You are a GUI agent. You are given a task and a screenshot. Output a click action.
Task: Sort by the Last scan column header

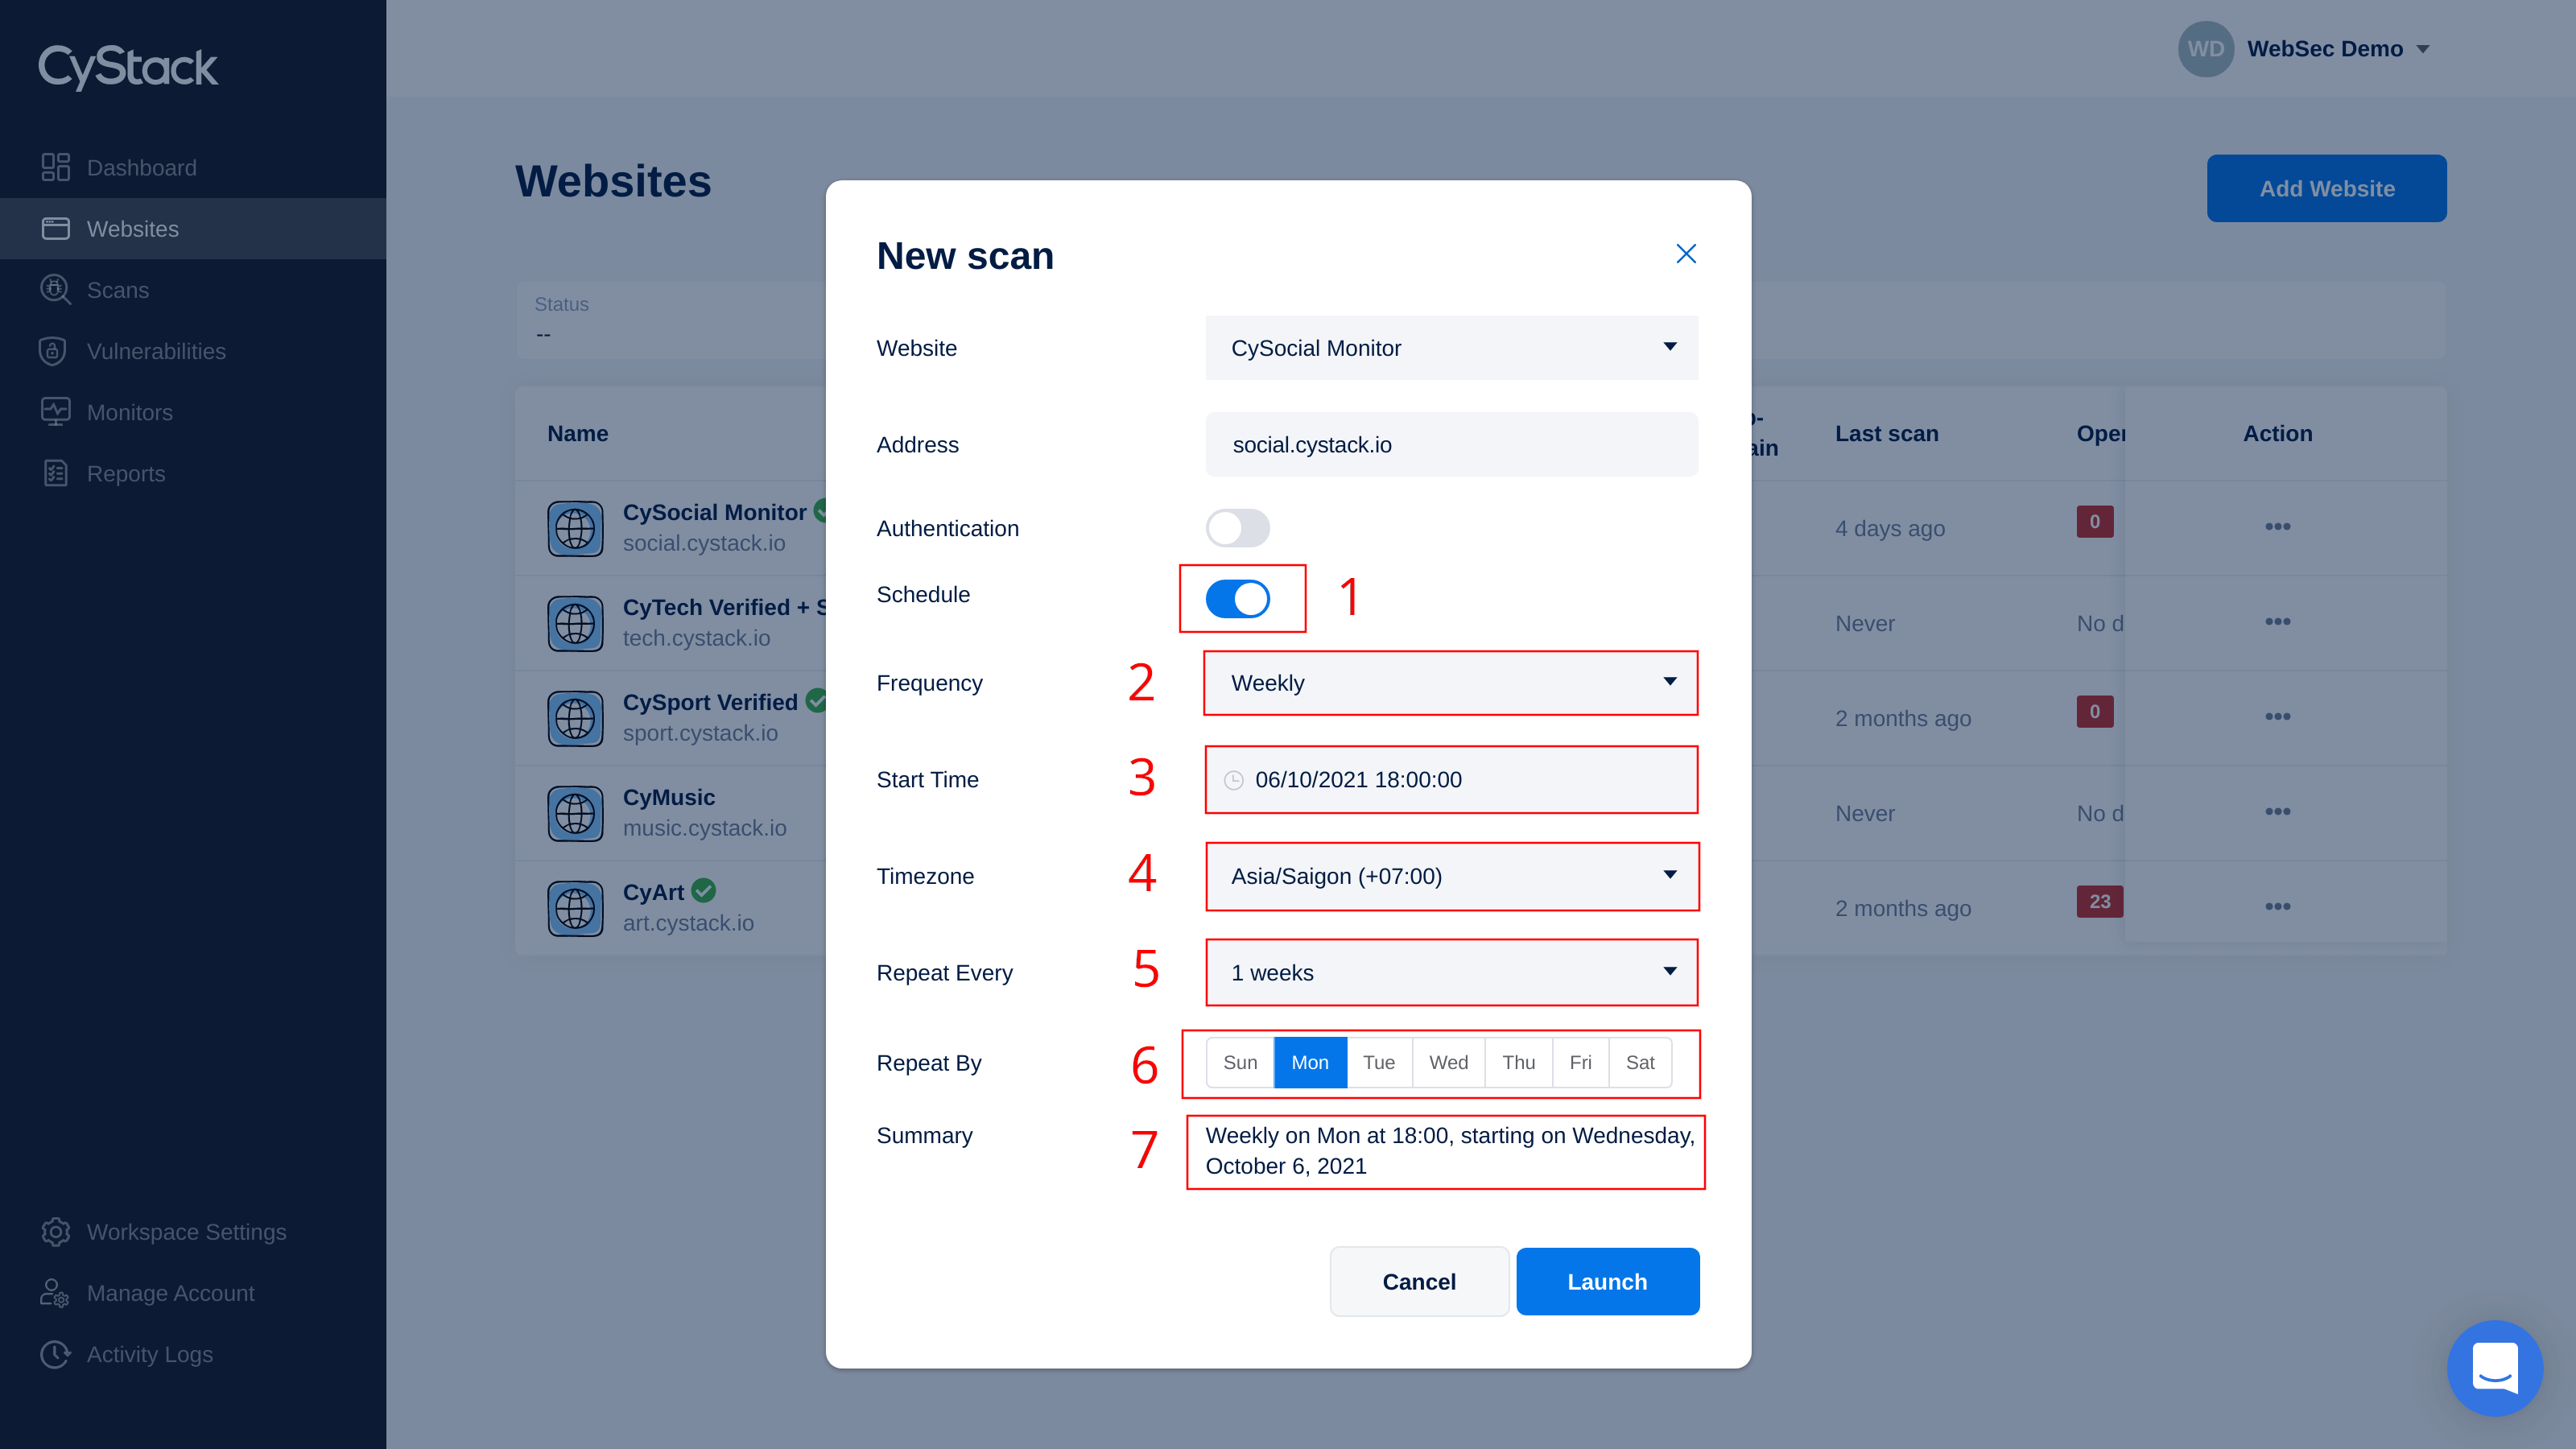click(x=1886, y=433)
